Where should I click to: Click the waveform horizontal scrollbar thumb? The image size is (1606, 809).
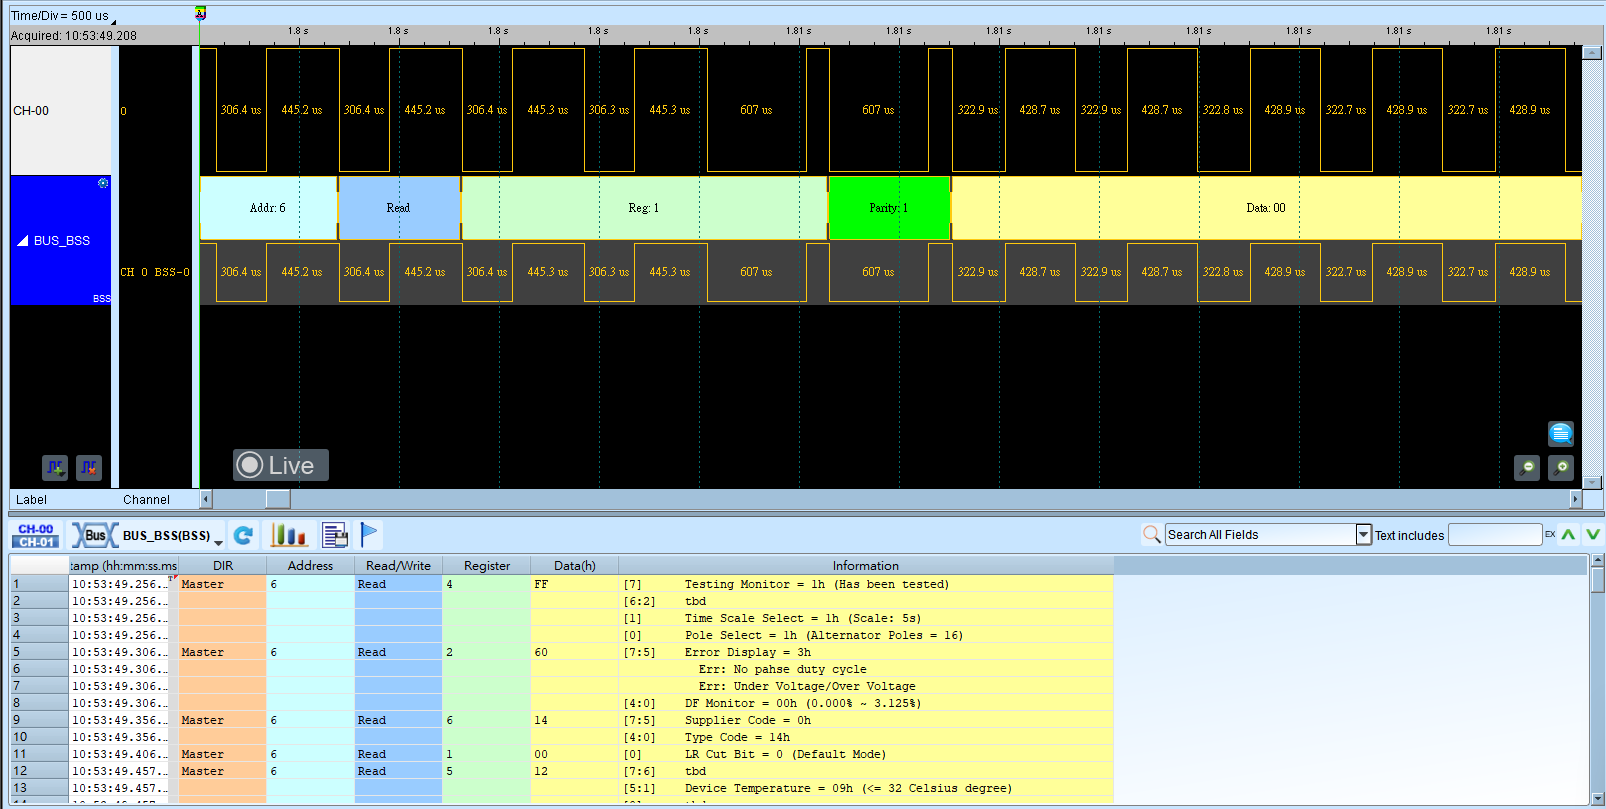pyautogui.click(x=278, y=499)
